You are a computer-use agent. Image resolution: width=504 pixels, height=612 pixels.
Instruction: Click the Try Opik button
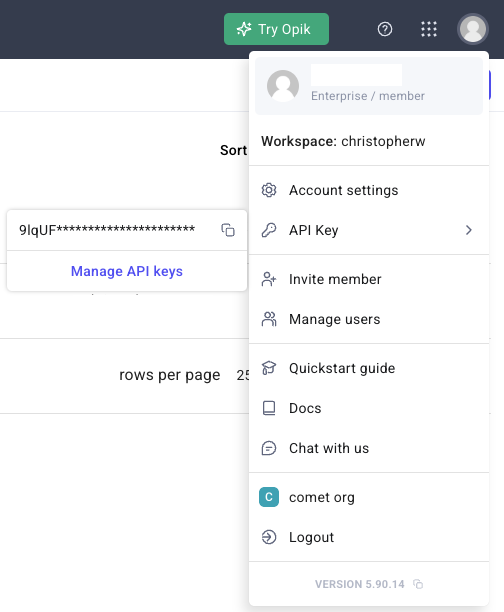click(x=276, y=29)
